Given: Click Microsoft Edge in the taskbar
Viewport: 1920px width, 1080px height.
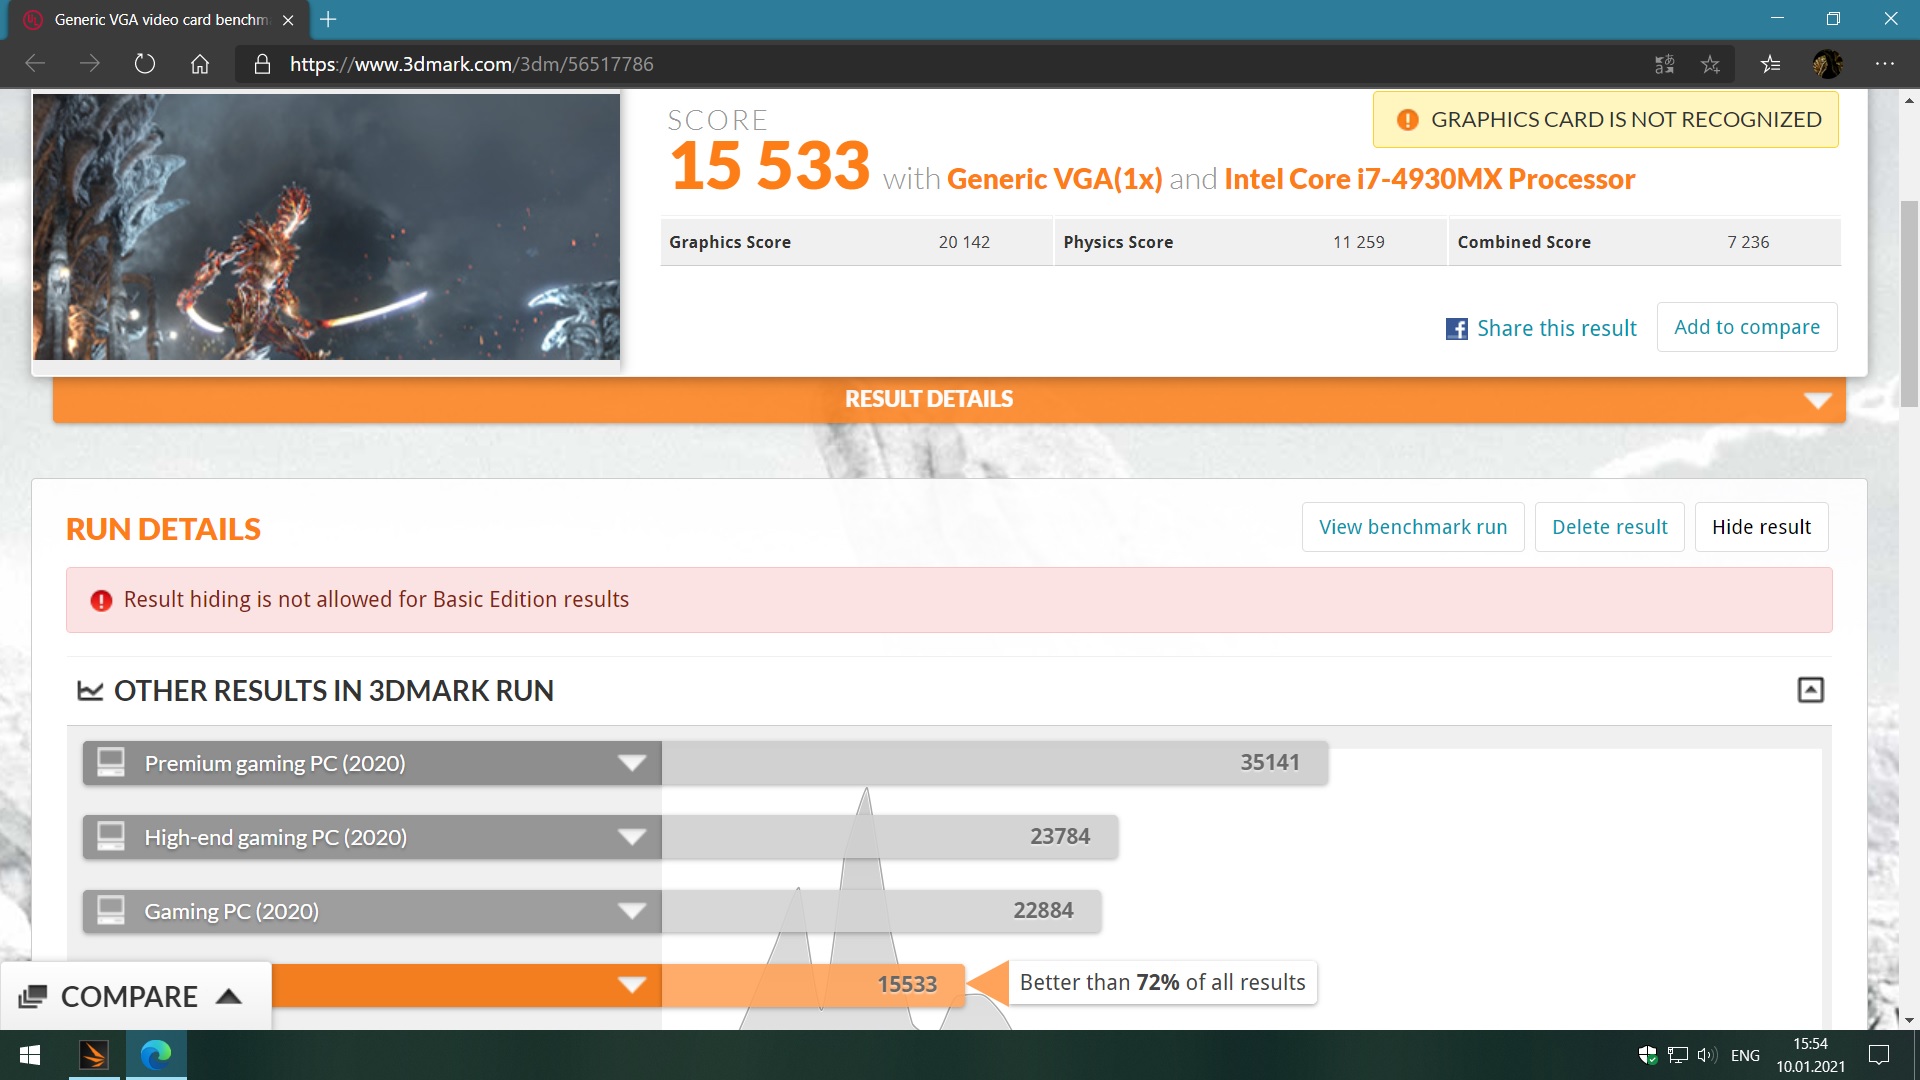Looking at the screenshot, I should pos(156,1055).
